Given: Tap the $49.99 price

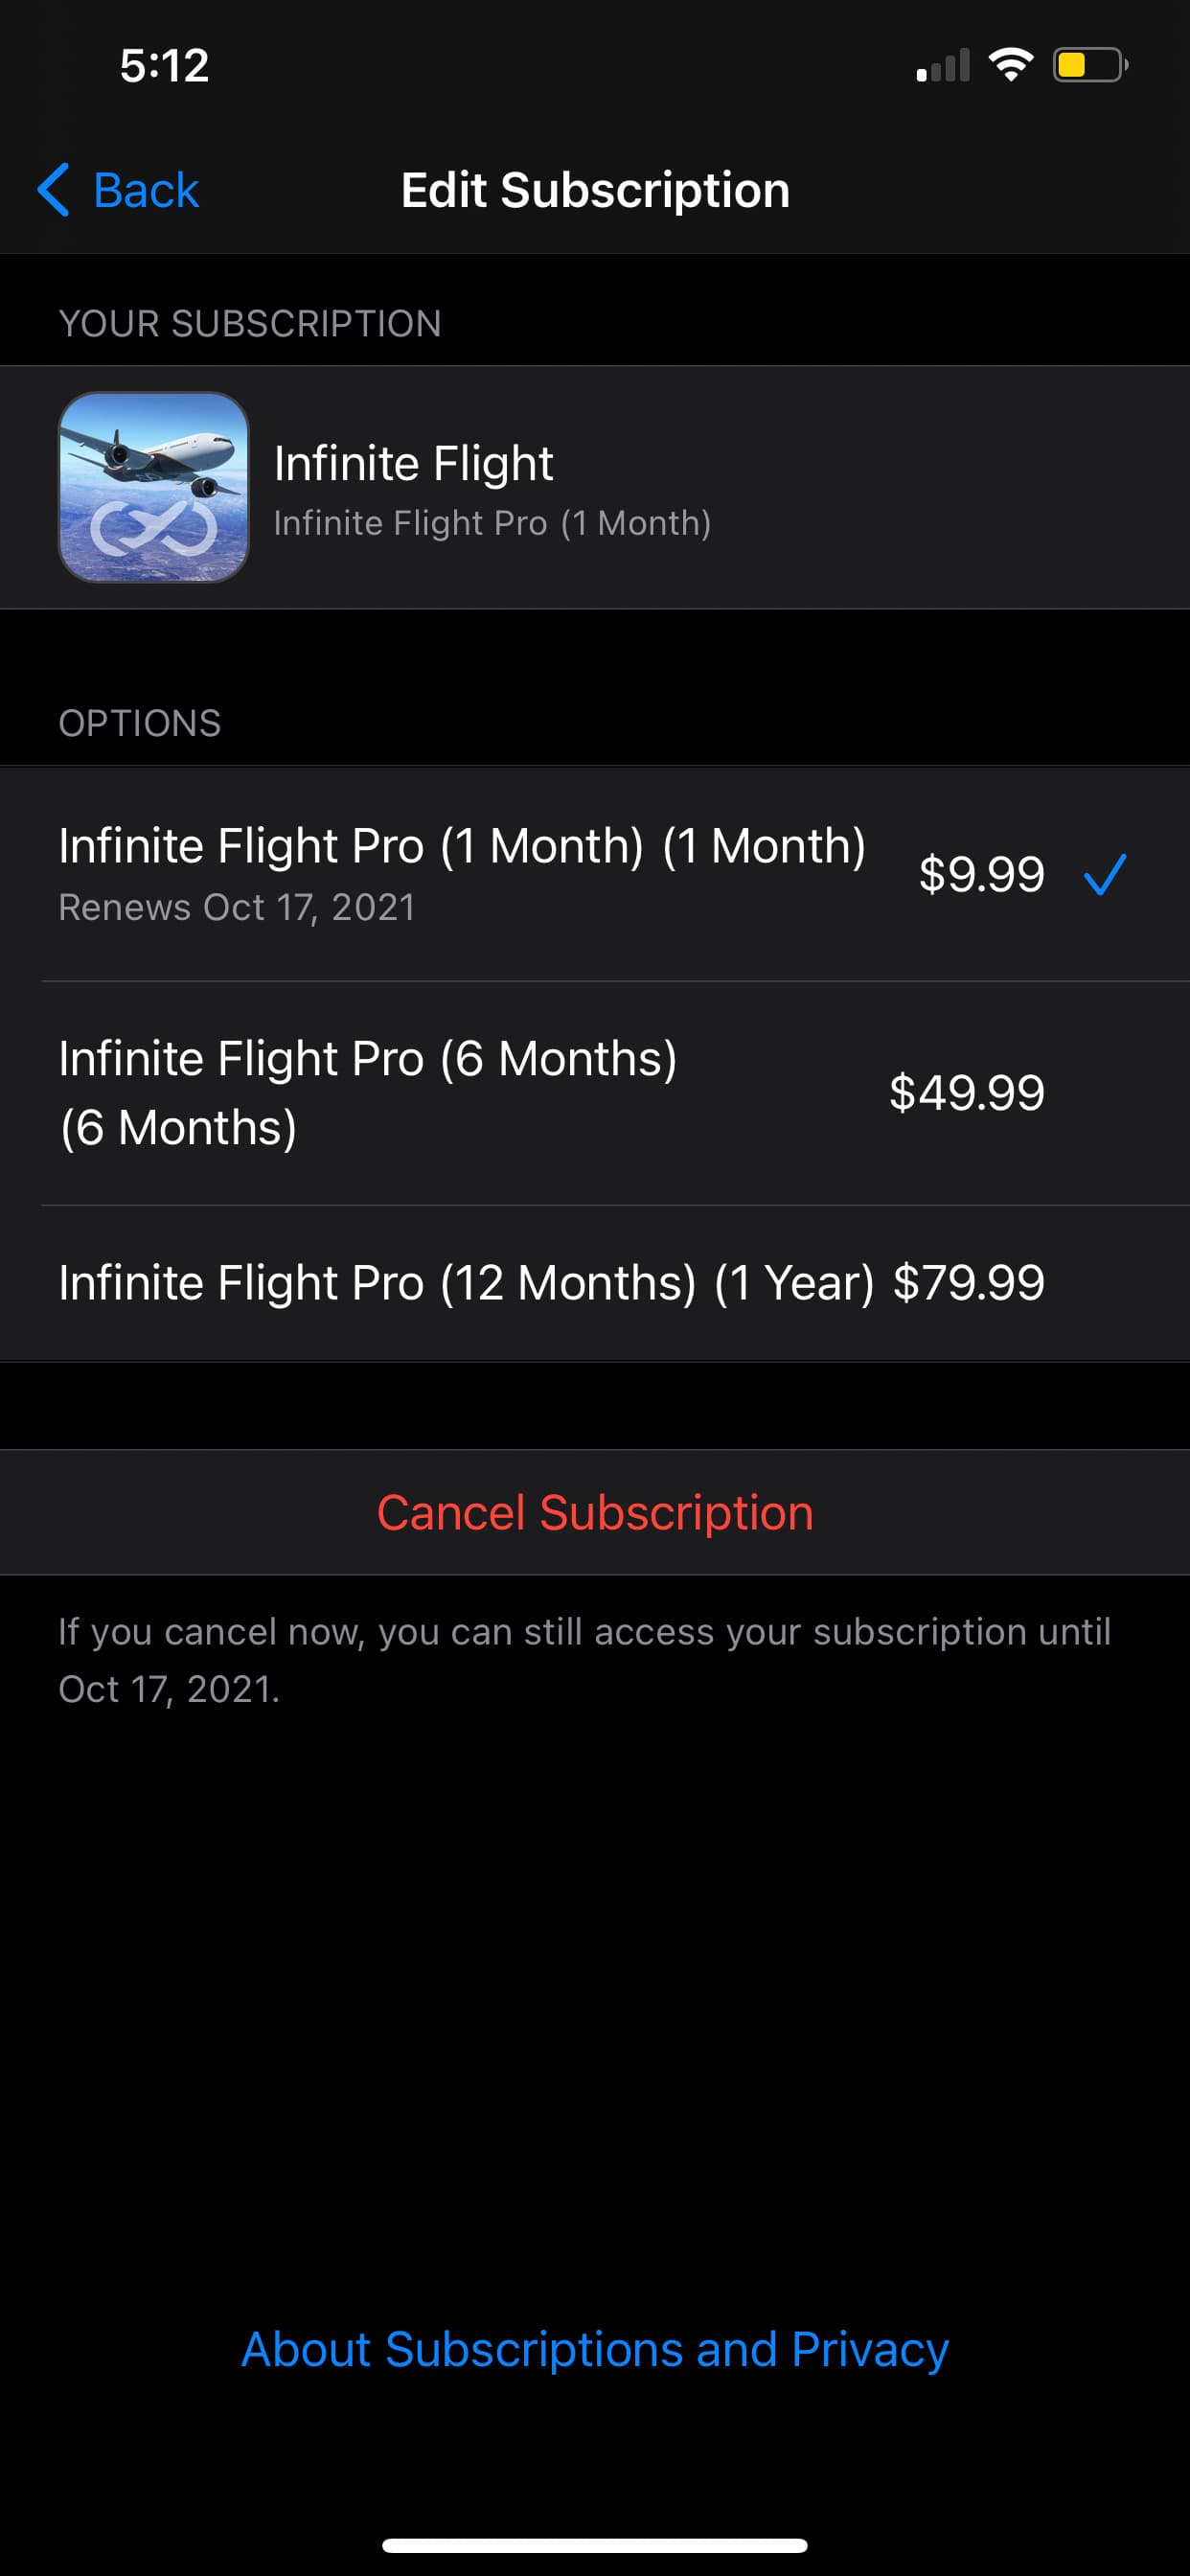Looking at the screenshot, I should click(x=966, y=1092).
